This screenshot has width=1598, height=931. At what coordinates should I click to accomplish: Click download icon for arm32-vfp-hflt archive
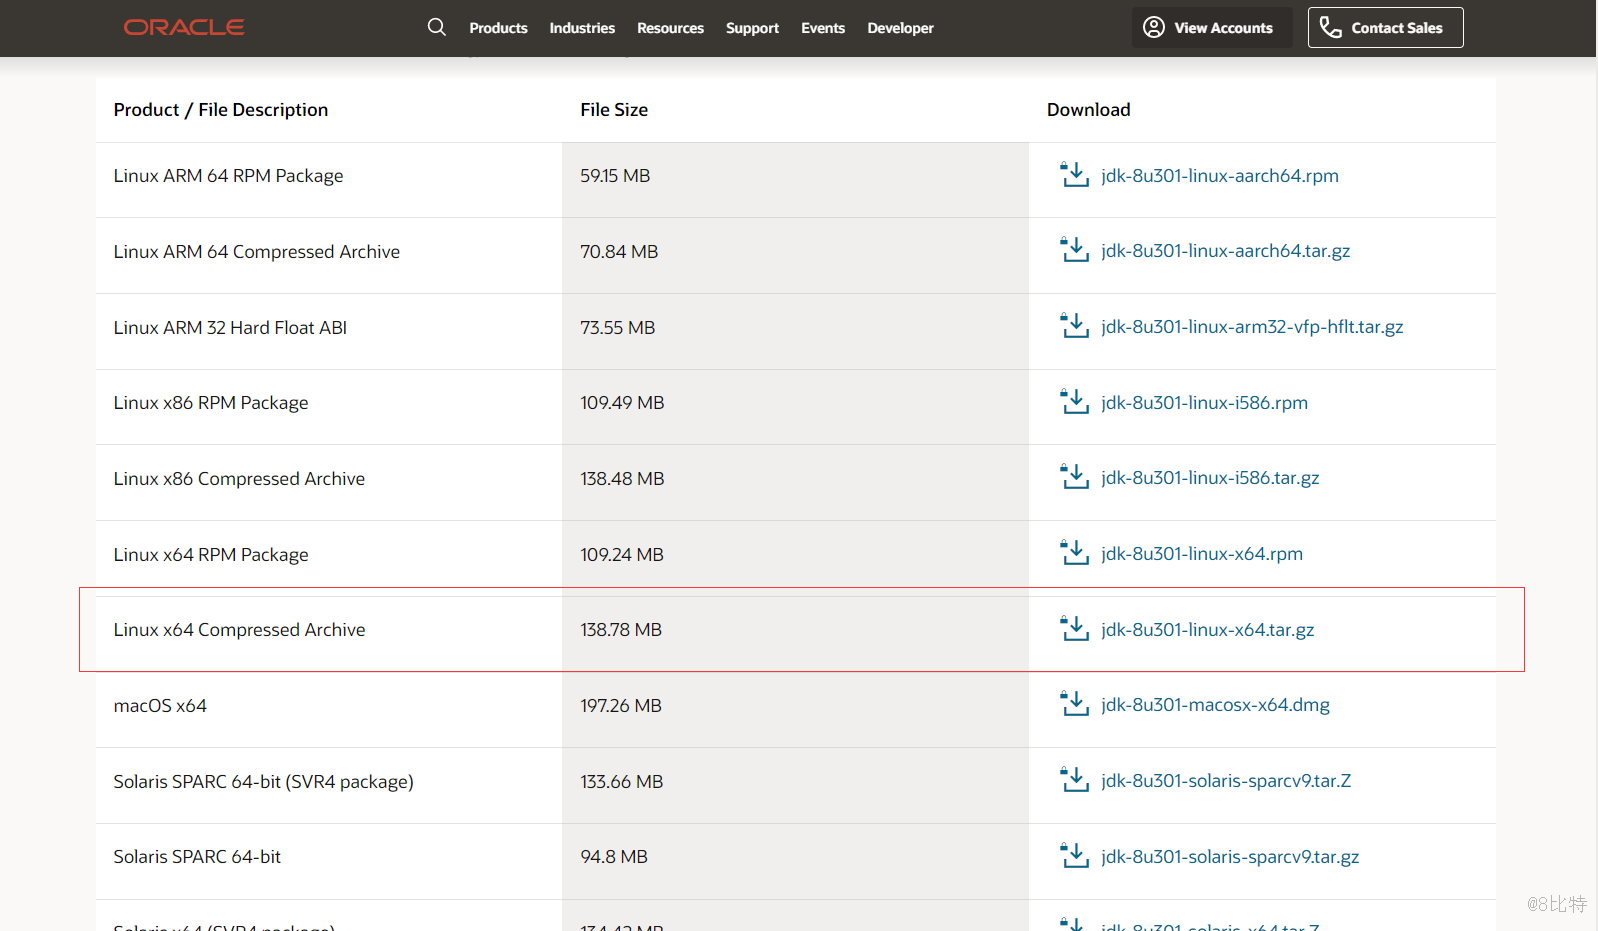[x=1074, y=326]
